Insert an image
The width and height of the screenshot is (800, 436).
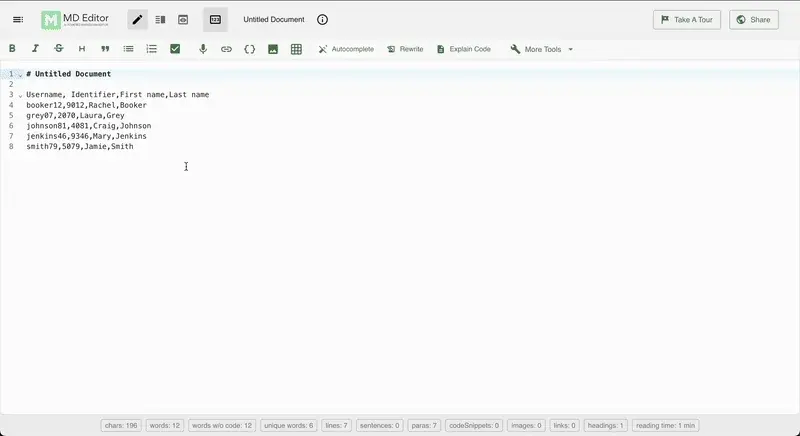[273, 49]
